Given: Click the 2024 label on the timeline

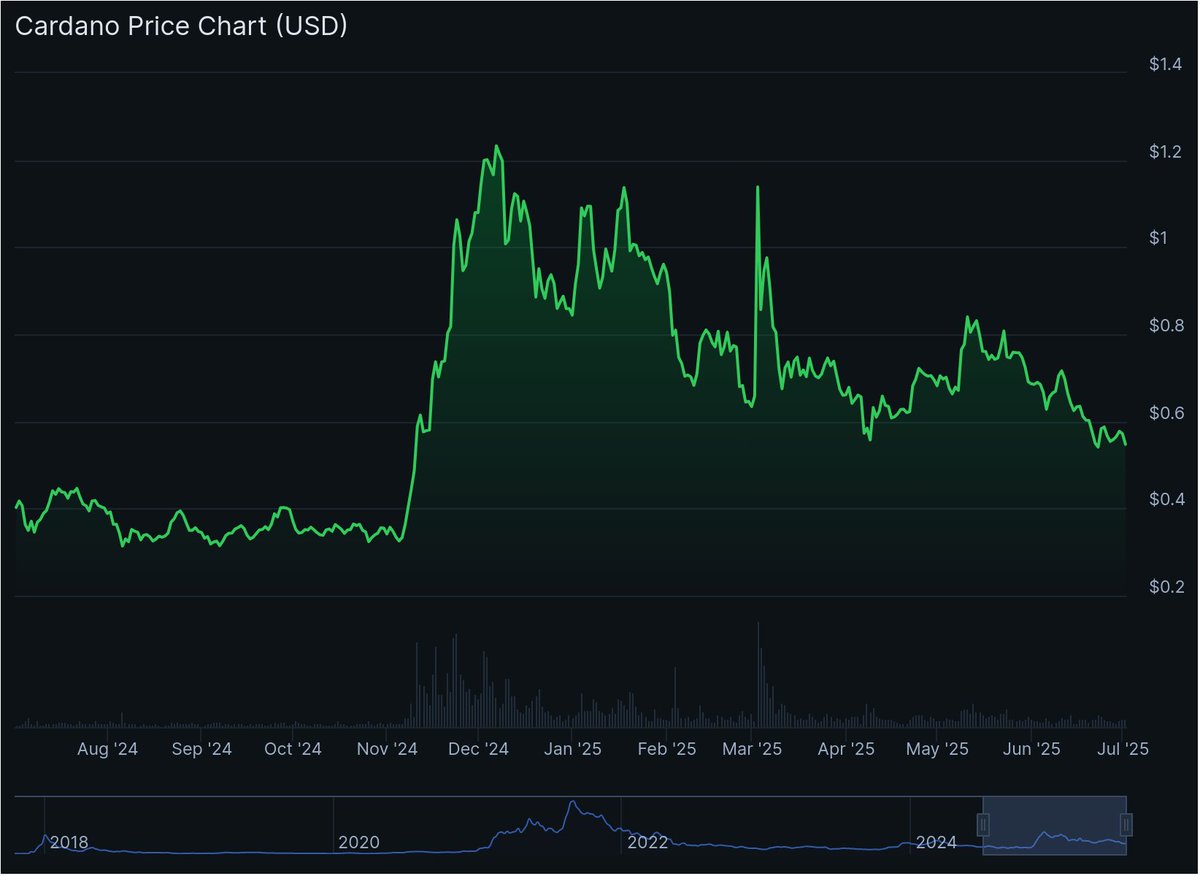Looking at the screenshot, I should coord(938,843).
